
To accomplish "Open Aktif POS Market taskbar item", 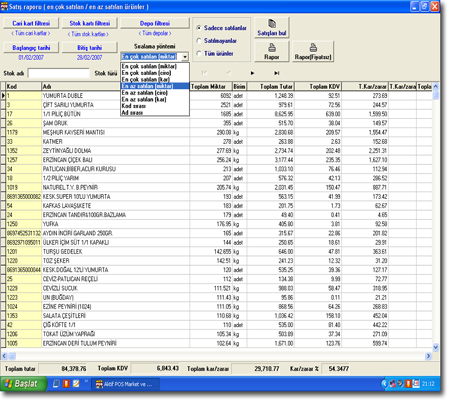I will tap(124, 384).
